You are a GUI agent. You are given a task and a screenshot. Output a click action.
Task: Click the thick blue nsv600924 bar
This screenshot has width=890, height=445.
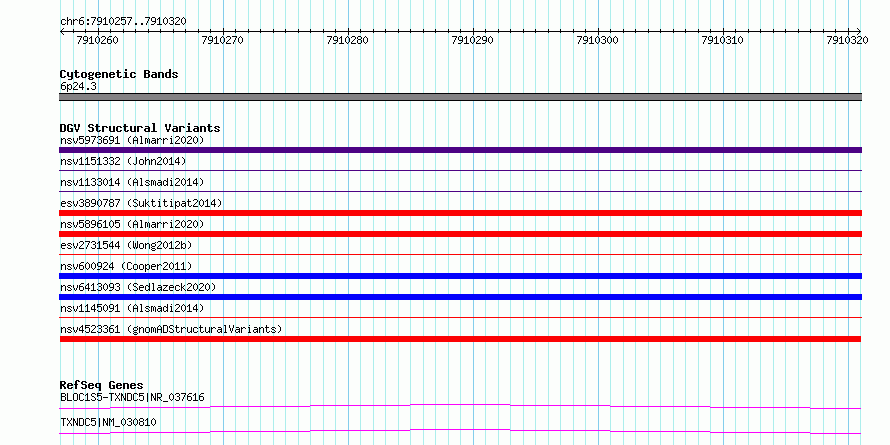[460, 276]
